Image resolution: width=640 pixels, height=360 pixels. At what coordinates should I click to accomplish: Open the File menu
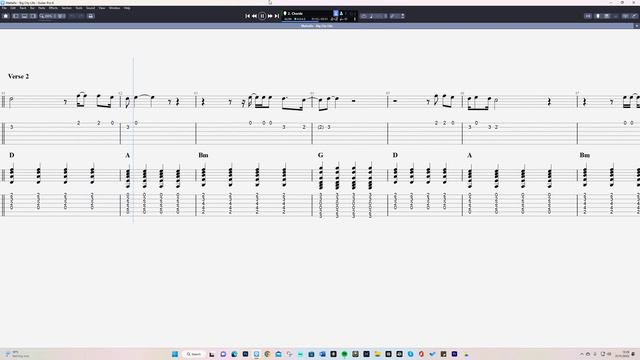tap(4, 8)
